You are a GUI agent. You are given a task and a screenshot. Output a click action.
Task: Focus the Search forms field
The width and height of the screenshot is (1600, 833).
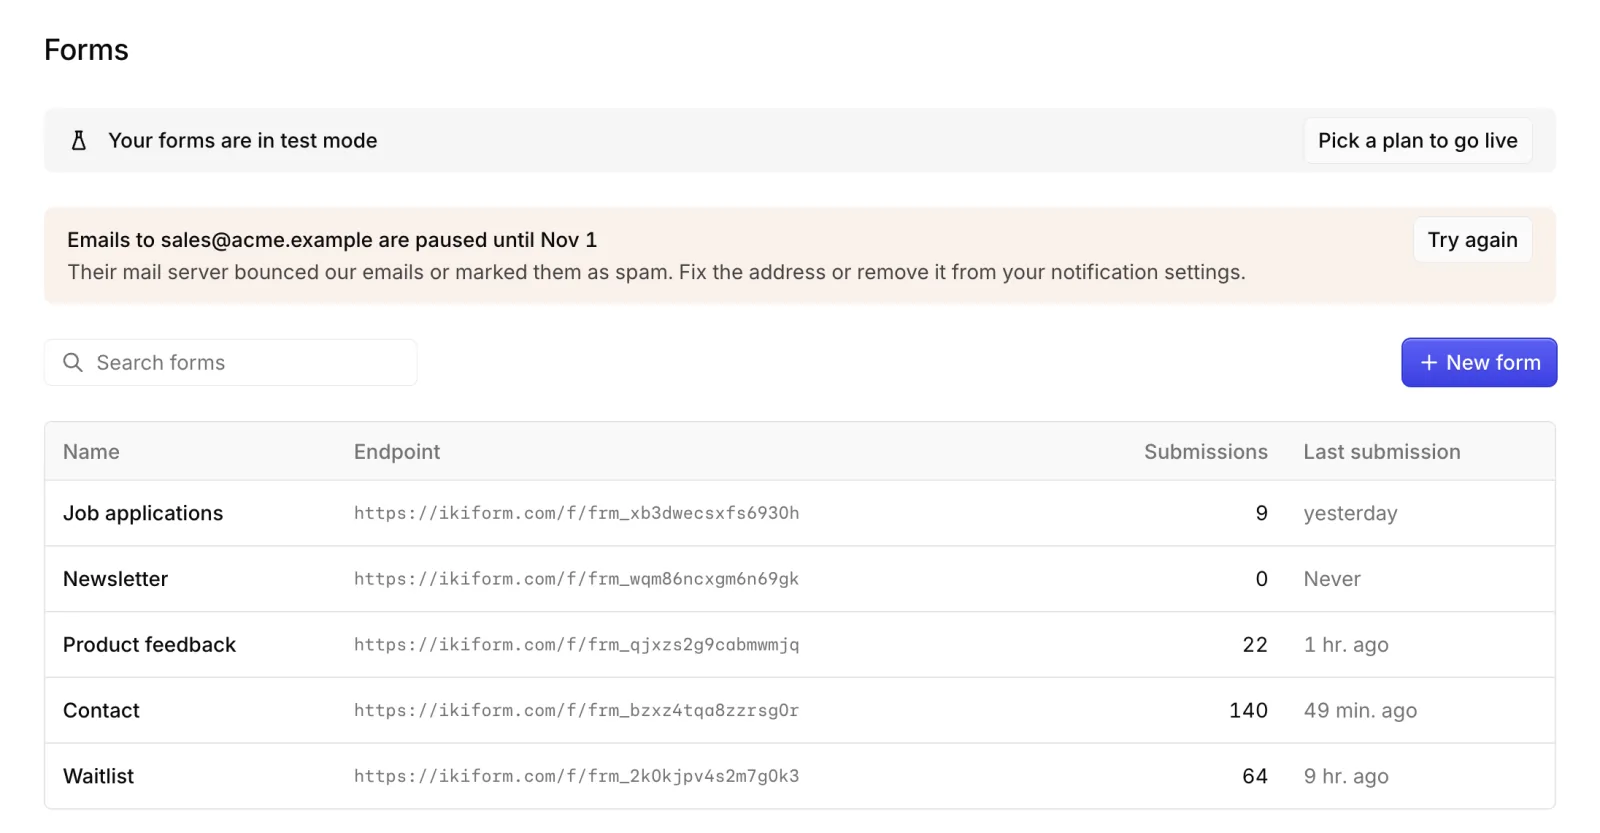point(231,362)
